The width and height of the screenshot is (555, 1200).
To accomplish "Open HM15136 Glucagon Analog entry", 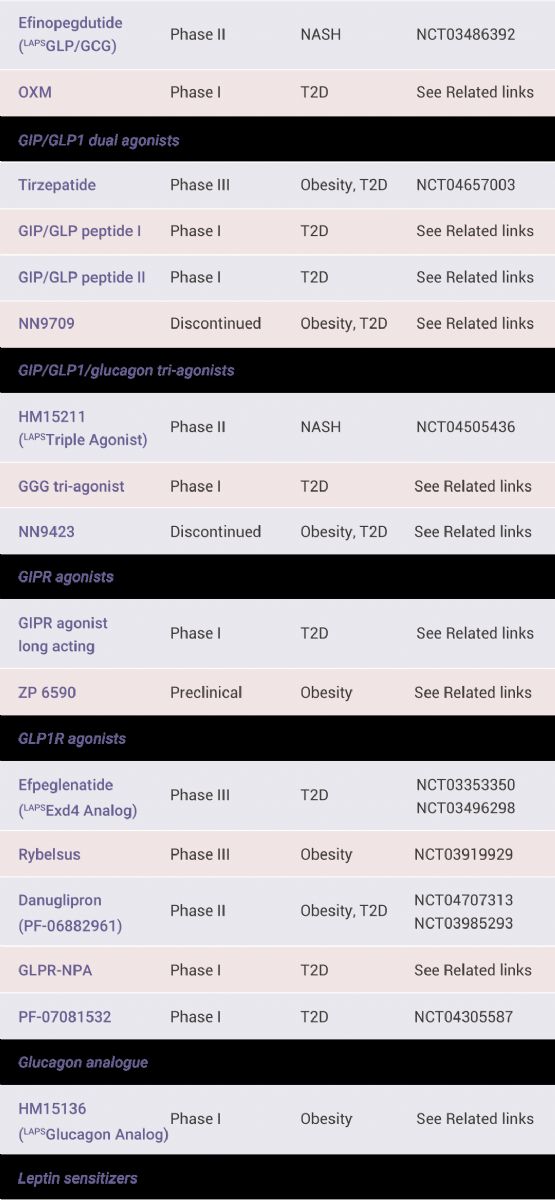I will [93, 1121].
